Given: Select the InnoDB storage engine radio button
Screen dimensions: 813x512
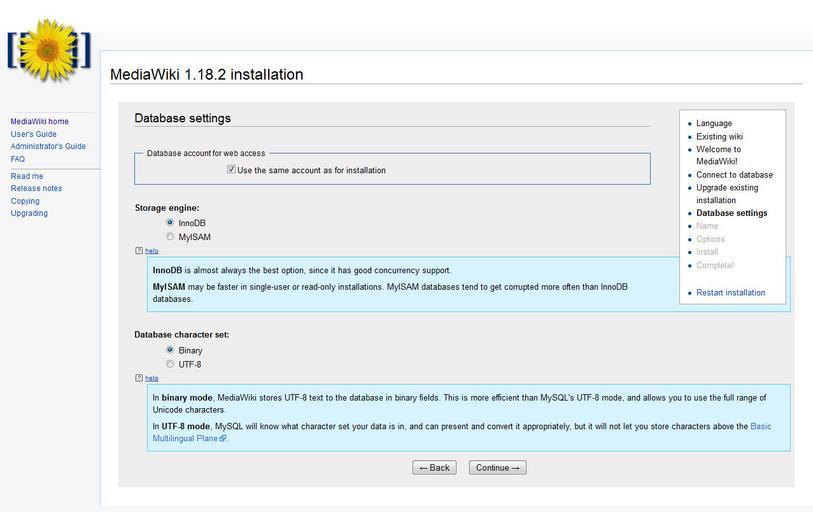Looking at the screenshot, I should point(170,223).
